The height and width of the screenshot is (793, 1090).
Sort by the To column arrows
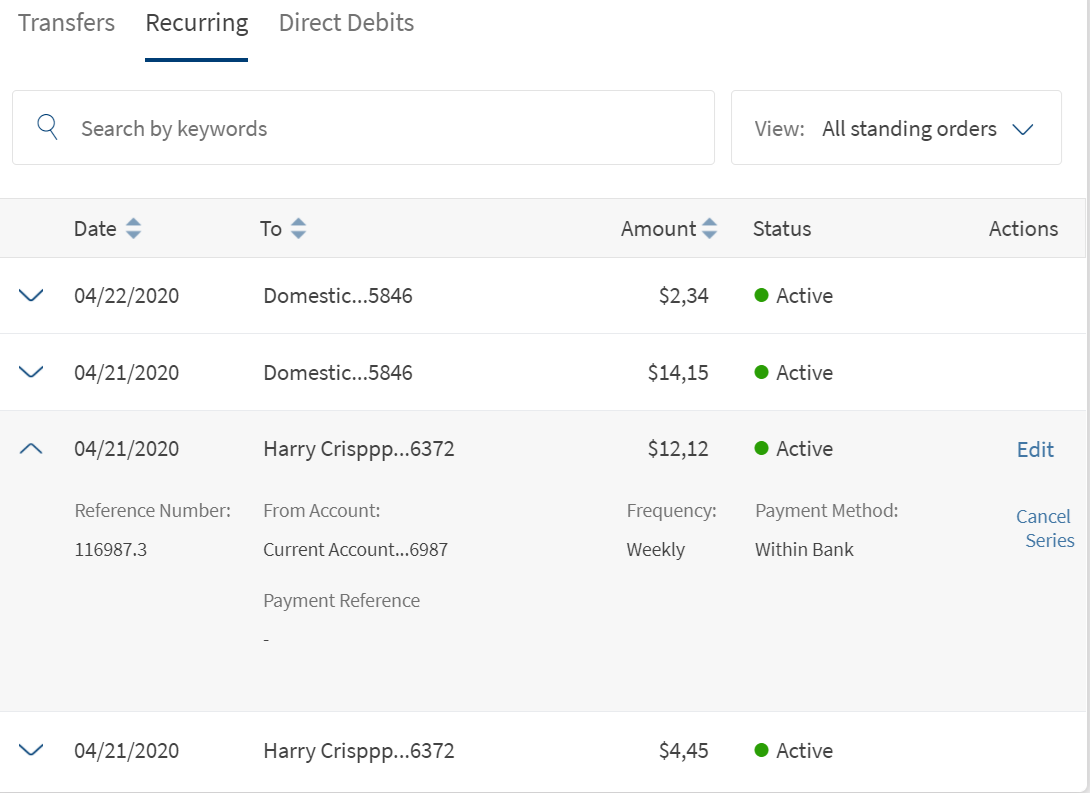pos(298,229)
